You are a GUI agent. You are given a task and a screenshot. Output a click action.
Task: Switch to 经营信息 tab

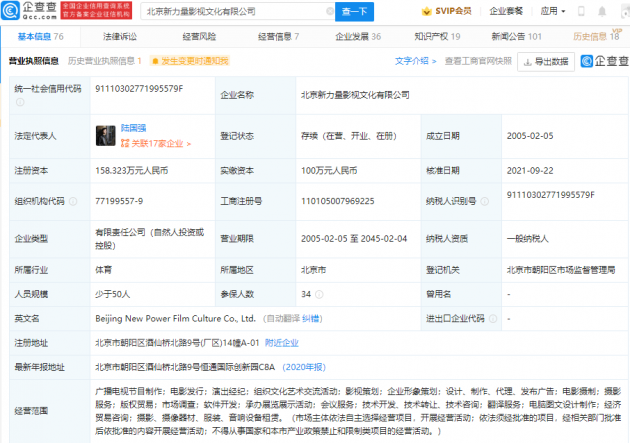point(278,37)
